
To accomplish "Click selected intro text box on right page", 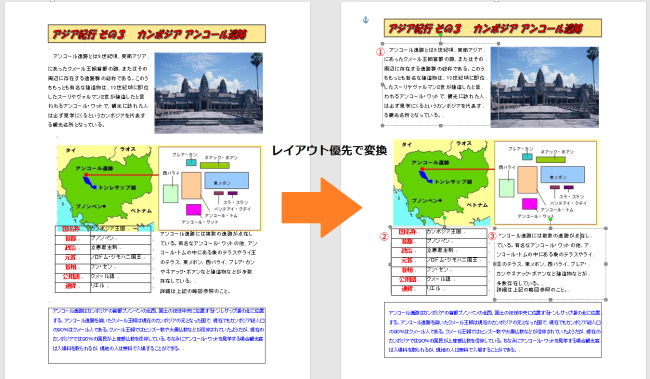I will pos(440,84).
